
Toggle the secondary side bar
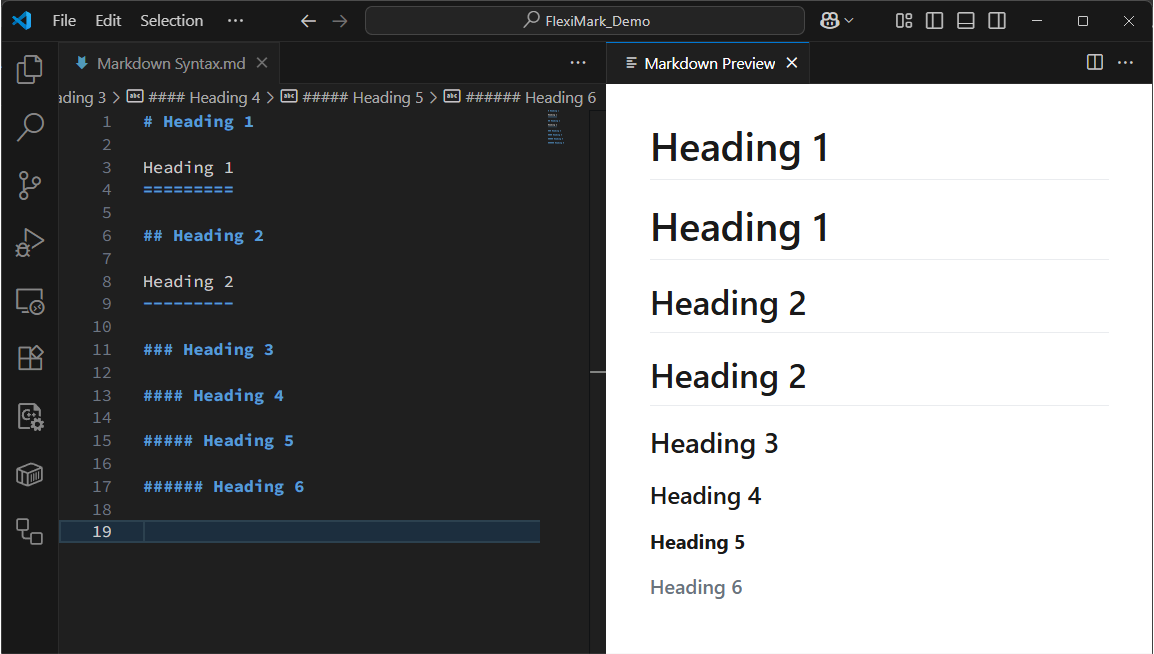point(997,21)
